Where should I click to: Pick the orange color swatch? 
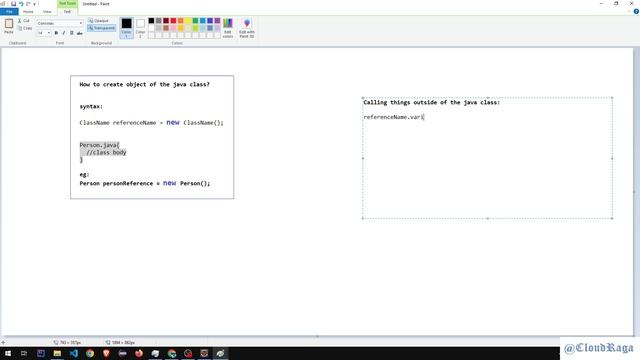pyautogui.click(x=181, y=20)
